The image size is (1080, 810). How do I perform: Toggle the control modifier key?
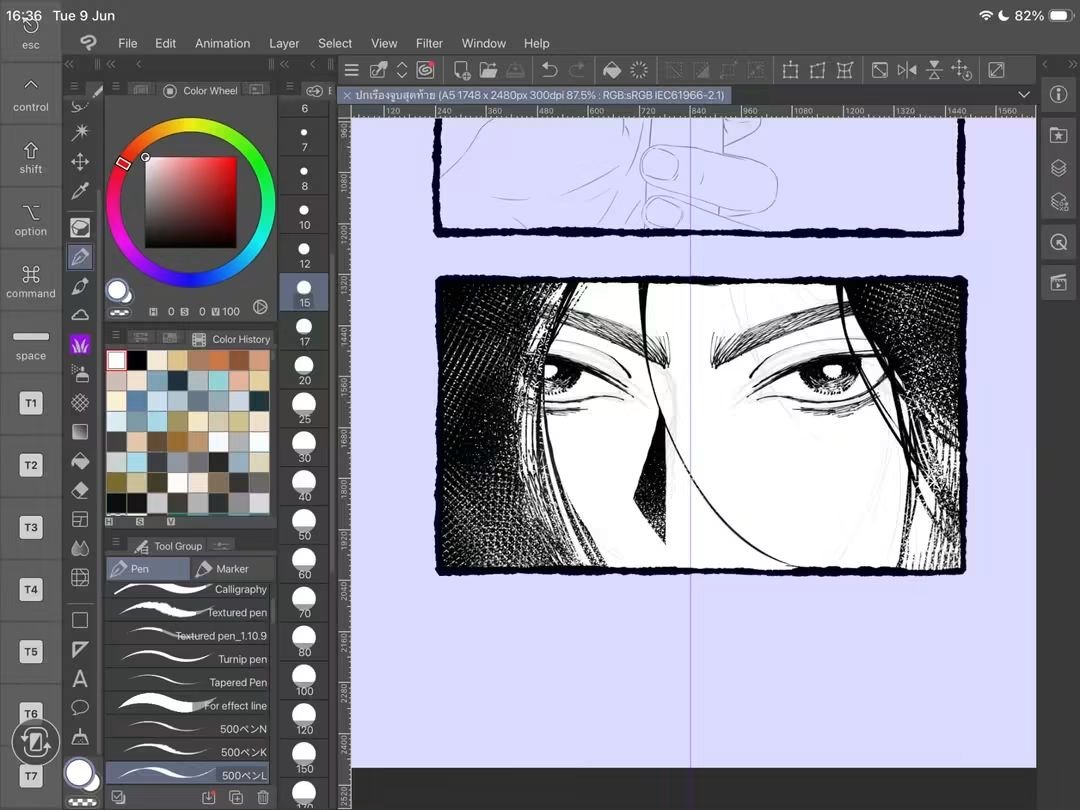(31, 95)
